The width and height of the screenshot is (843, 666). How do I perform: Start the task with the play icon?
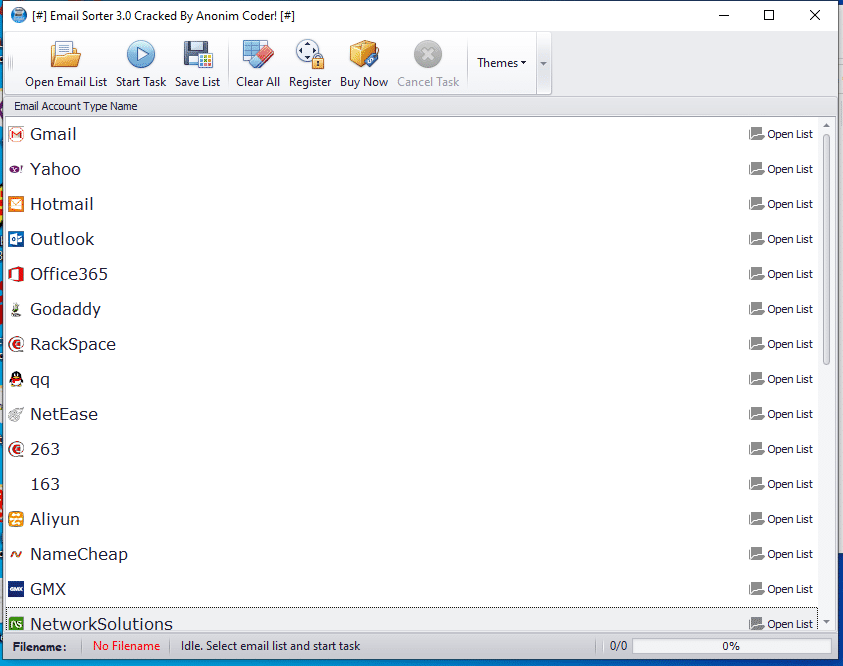(141, 54)
